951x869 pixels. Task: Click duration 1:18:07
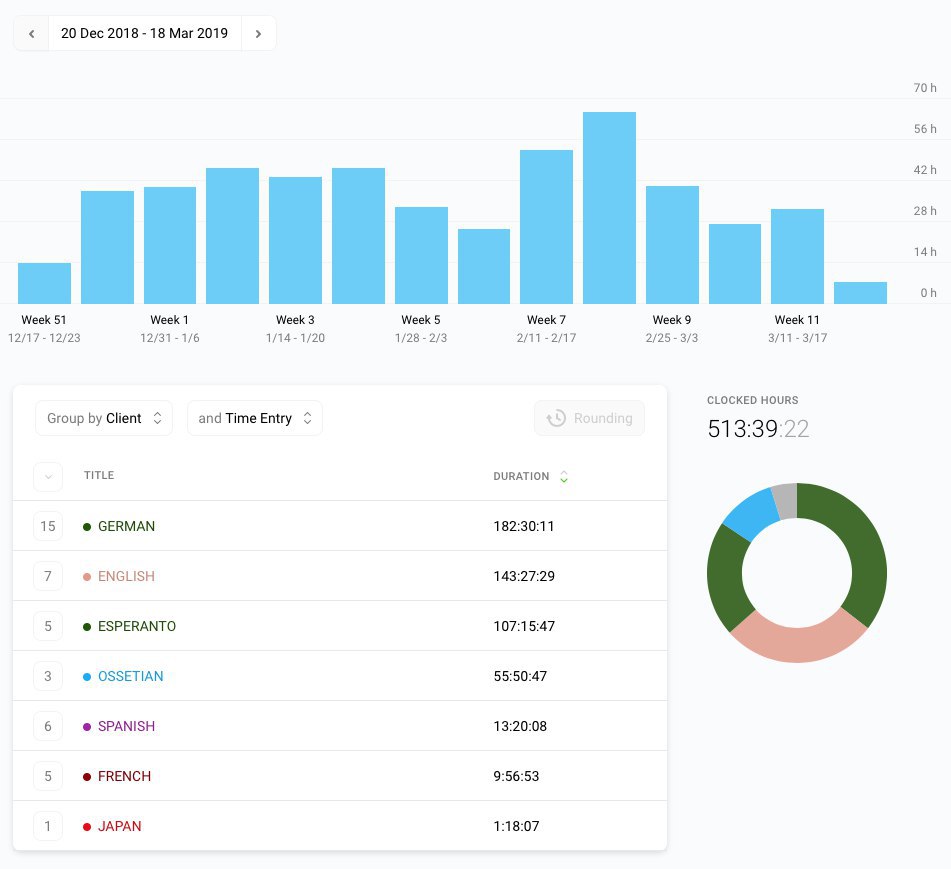pyautogui.click(x=516, y=827)
